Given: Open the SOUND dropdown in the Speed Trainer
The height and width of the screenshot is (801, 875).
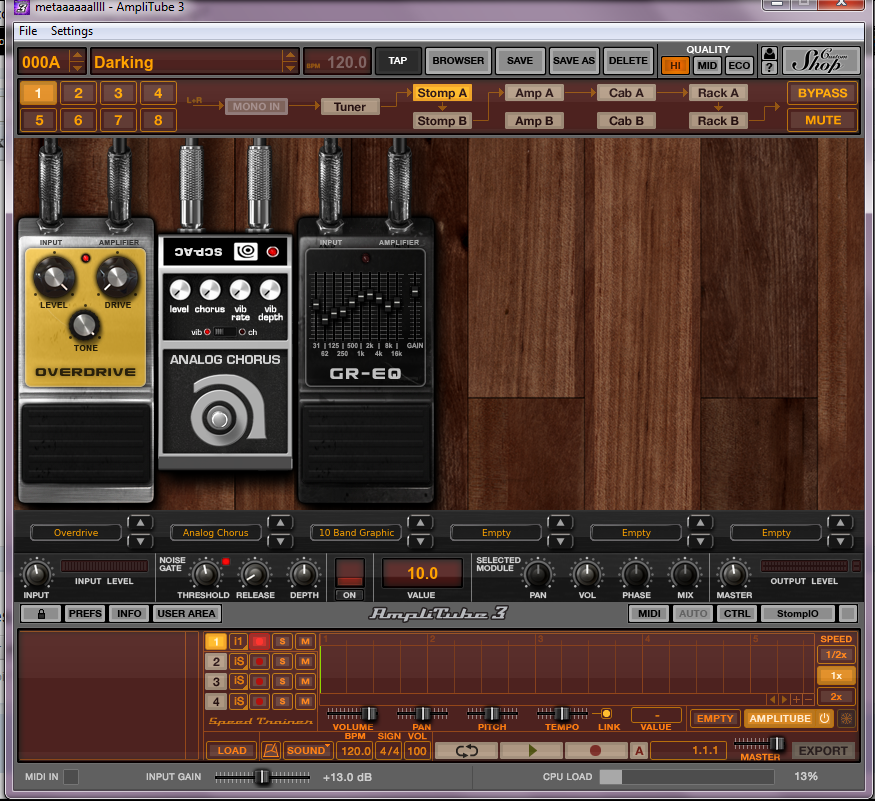Looking at the screenshot, I should 308,751.
